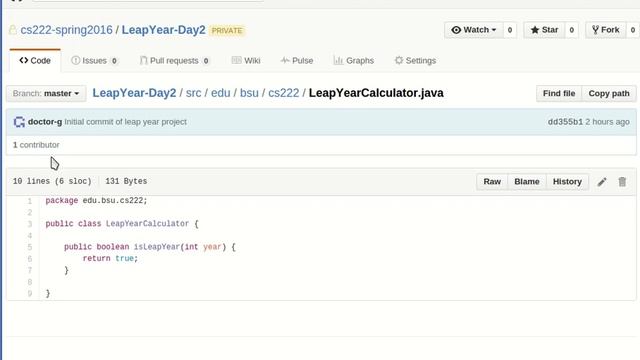This screenshot has height=360, width=640.
Task: Click the '2 hours ago' timestamp
Action: (607, 122)
